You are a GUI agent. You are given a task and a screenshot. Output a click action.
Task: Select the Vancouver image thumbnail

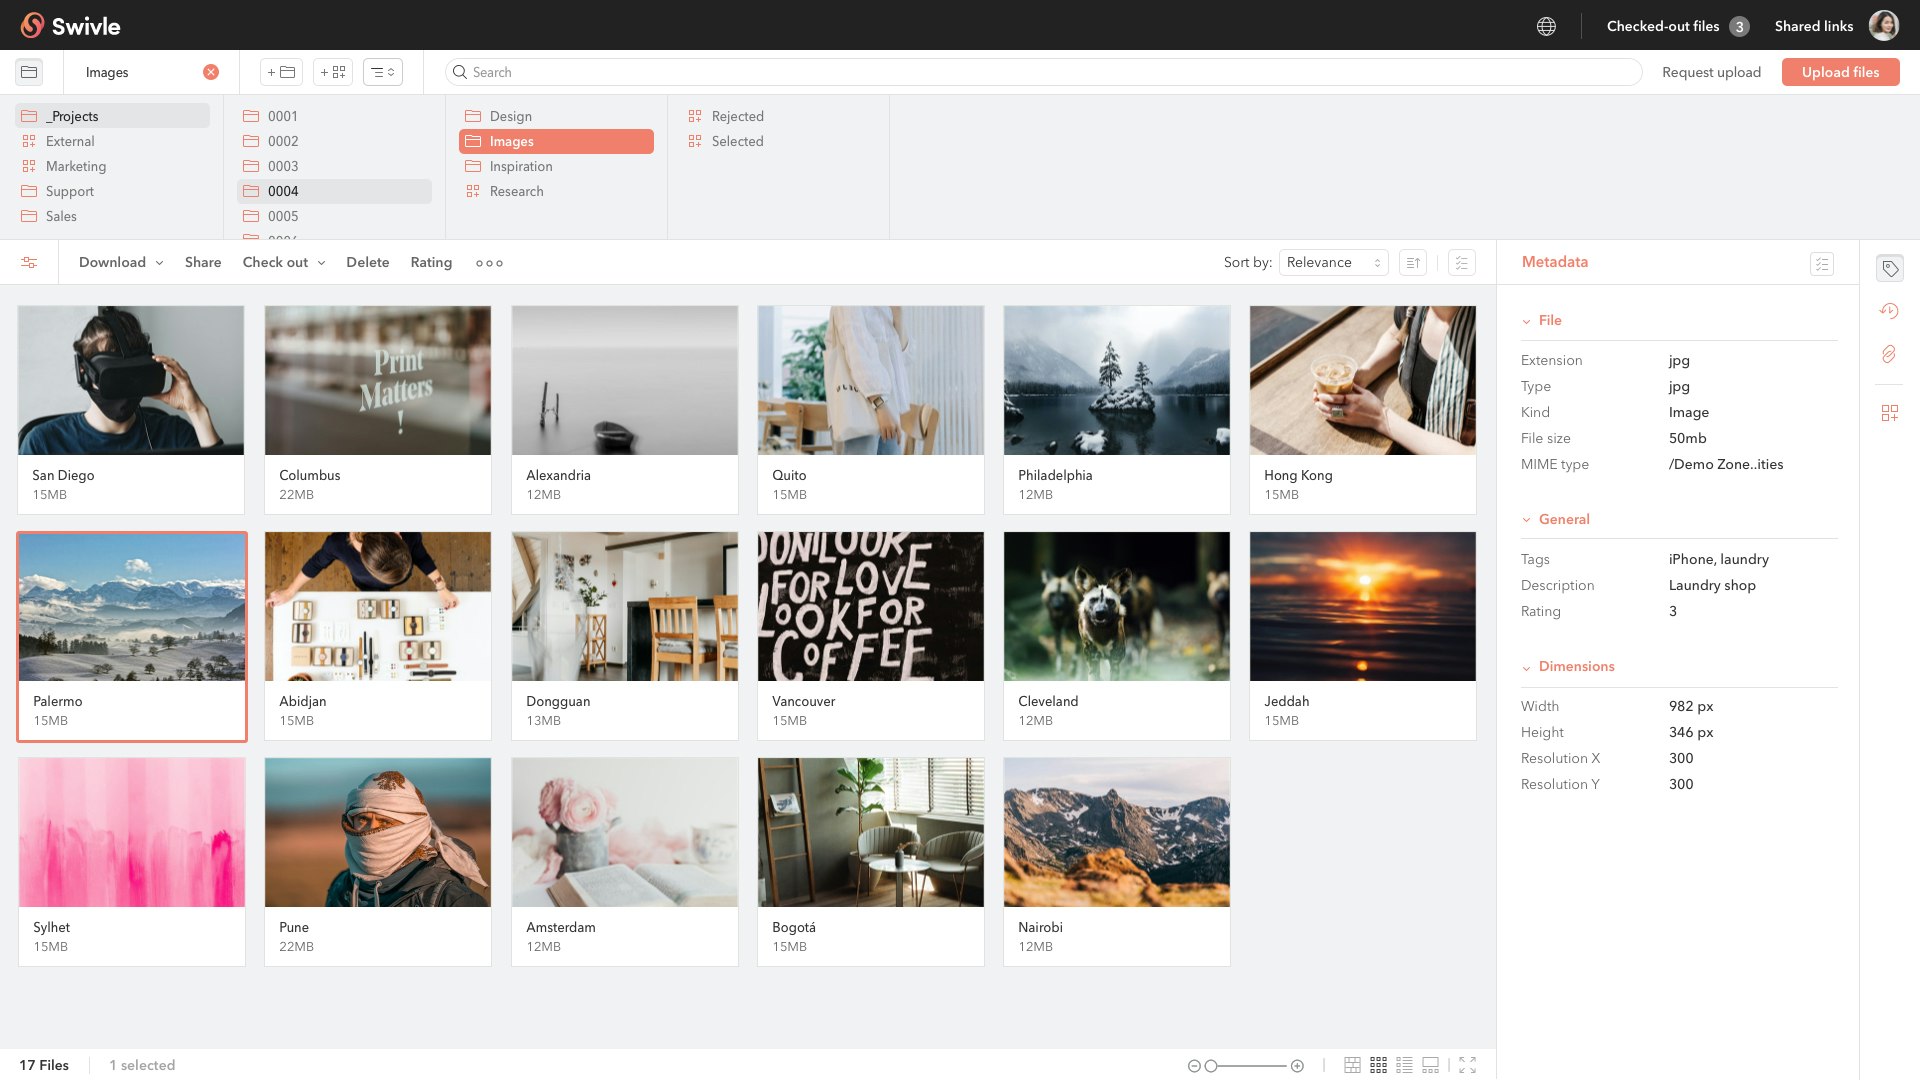pos(870,607)
